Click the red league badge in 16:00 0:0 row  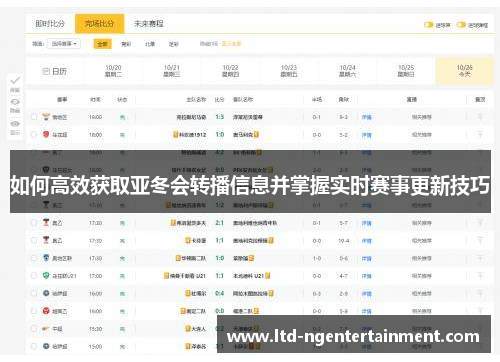(46, 311)
